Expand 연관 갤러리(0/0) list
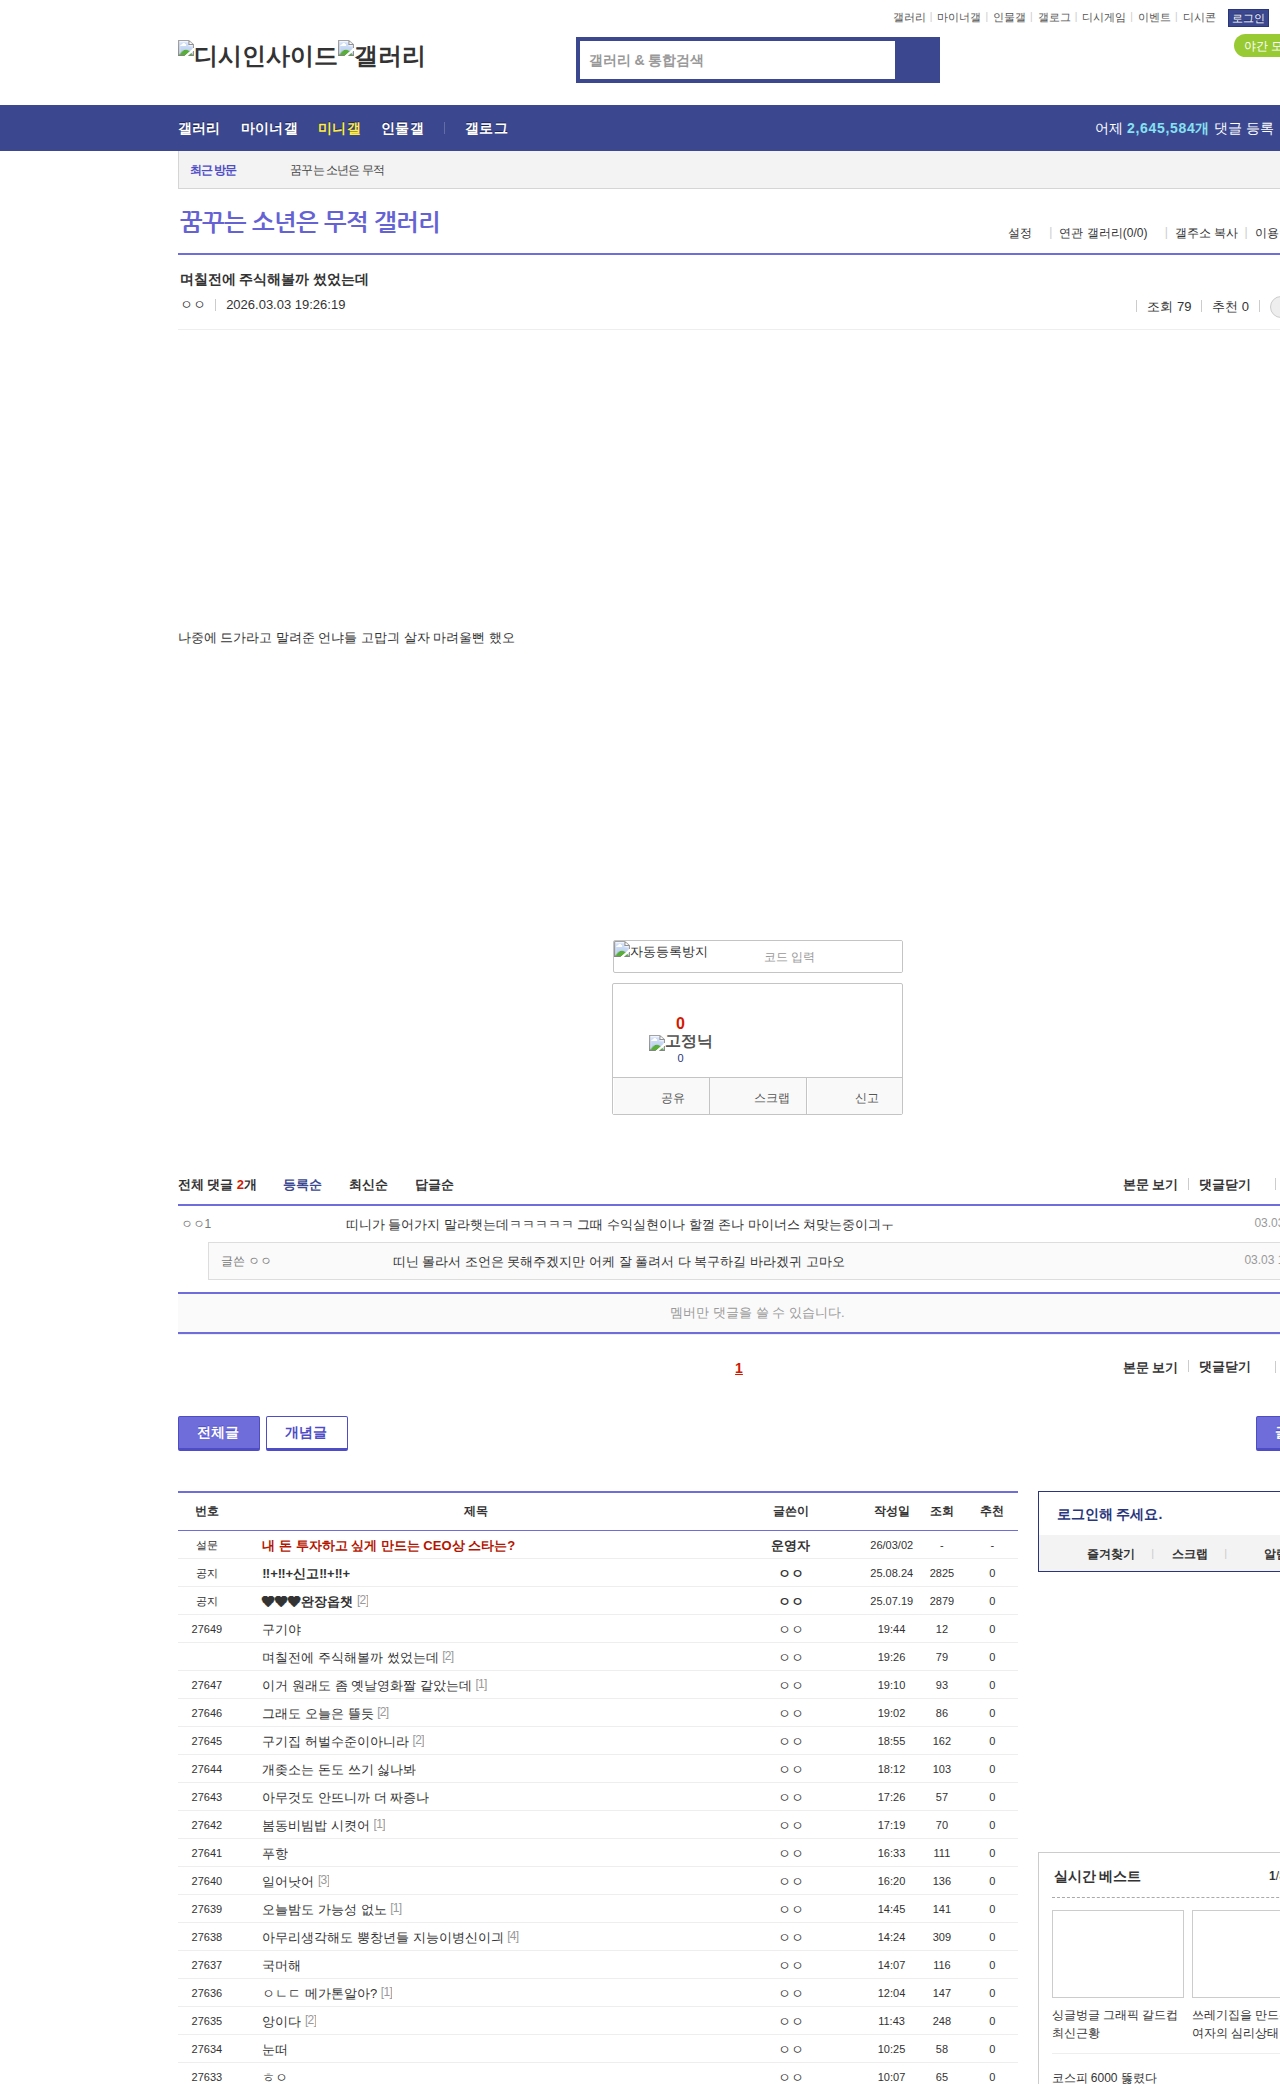 (1102, 233)
